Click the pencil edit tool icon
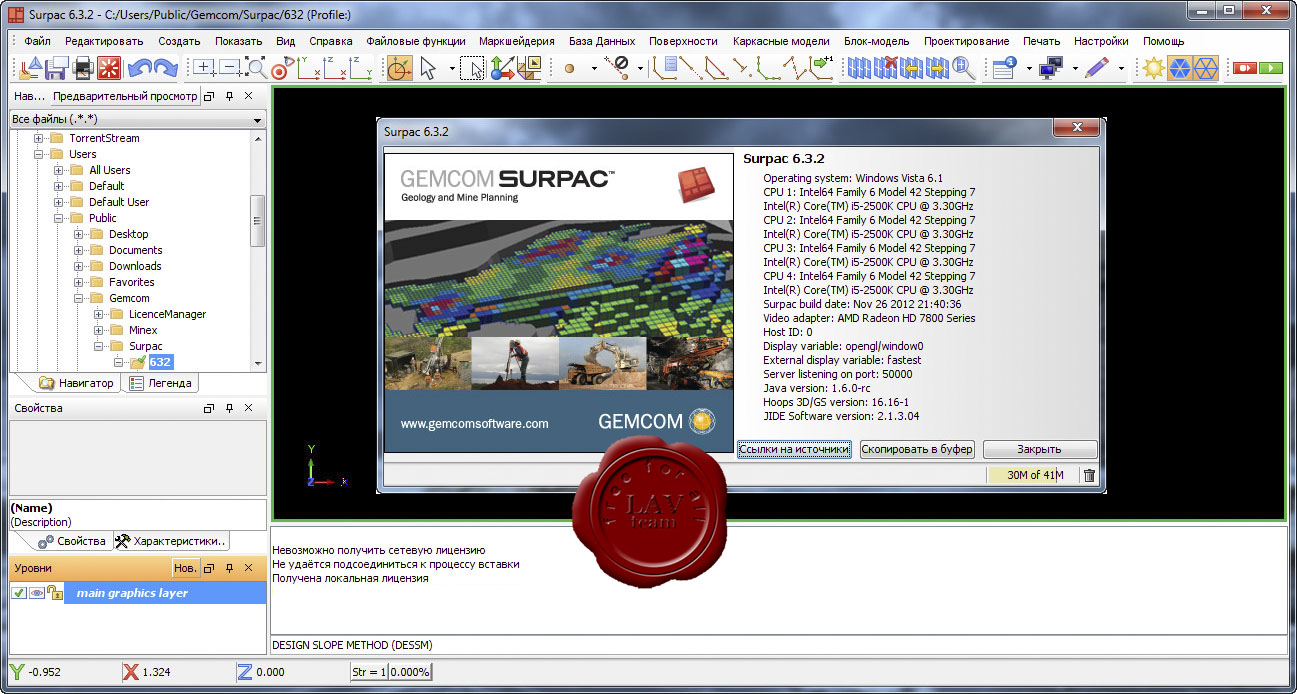 (x=1097, y=68)
